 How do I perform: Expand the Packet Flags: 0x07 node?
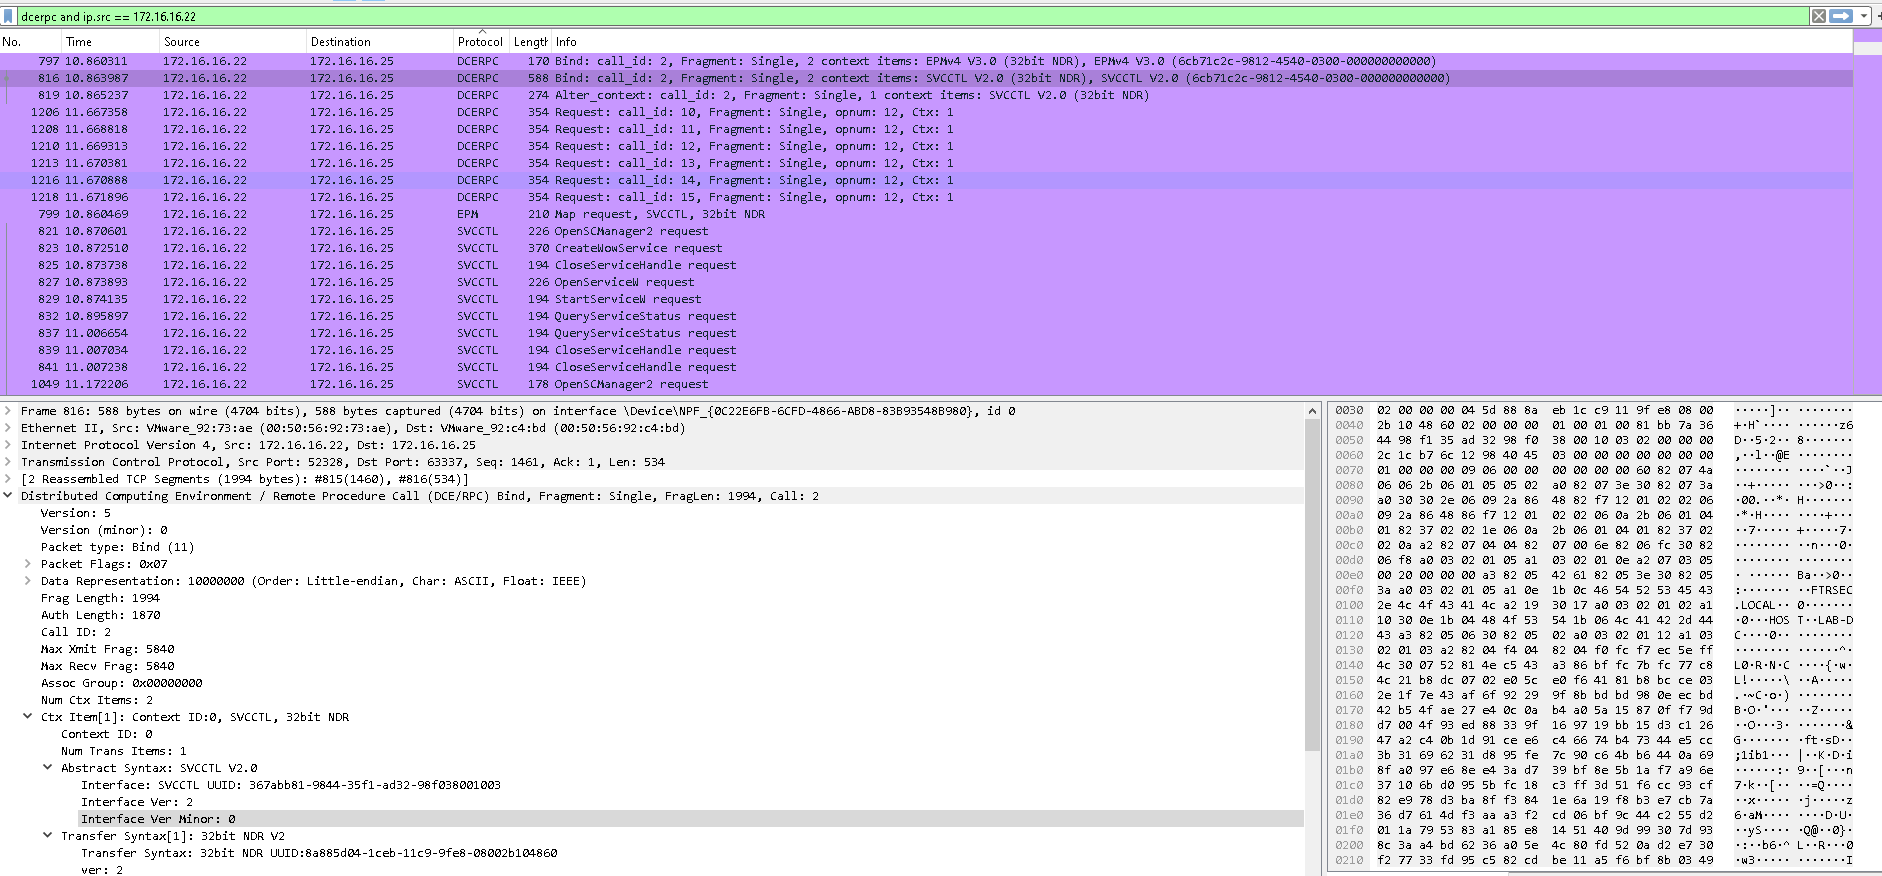coord(28,564)
